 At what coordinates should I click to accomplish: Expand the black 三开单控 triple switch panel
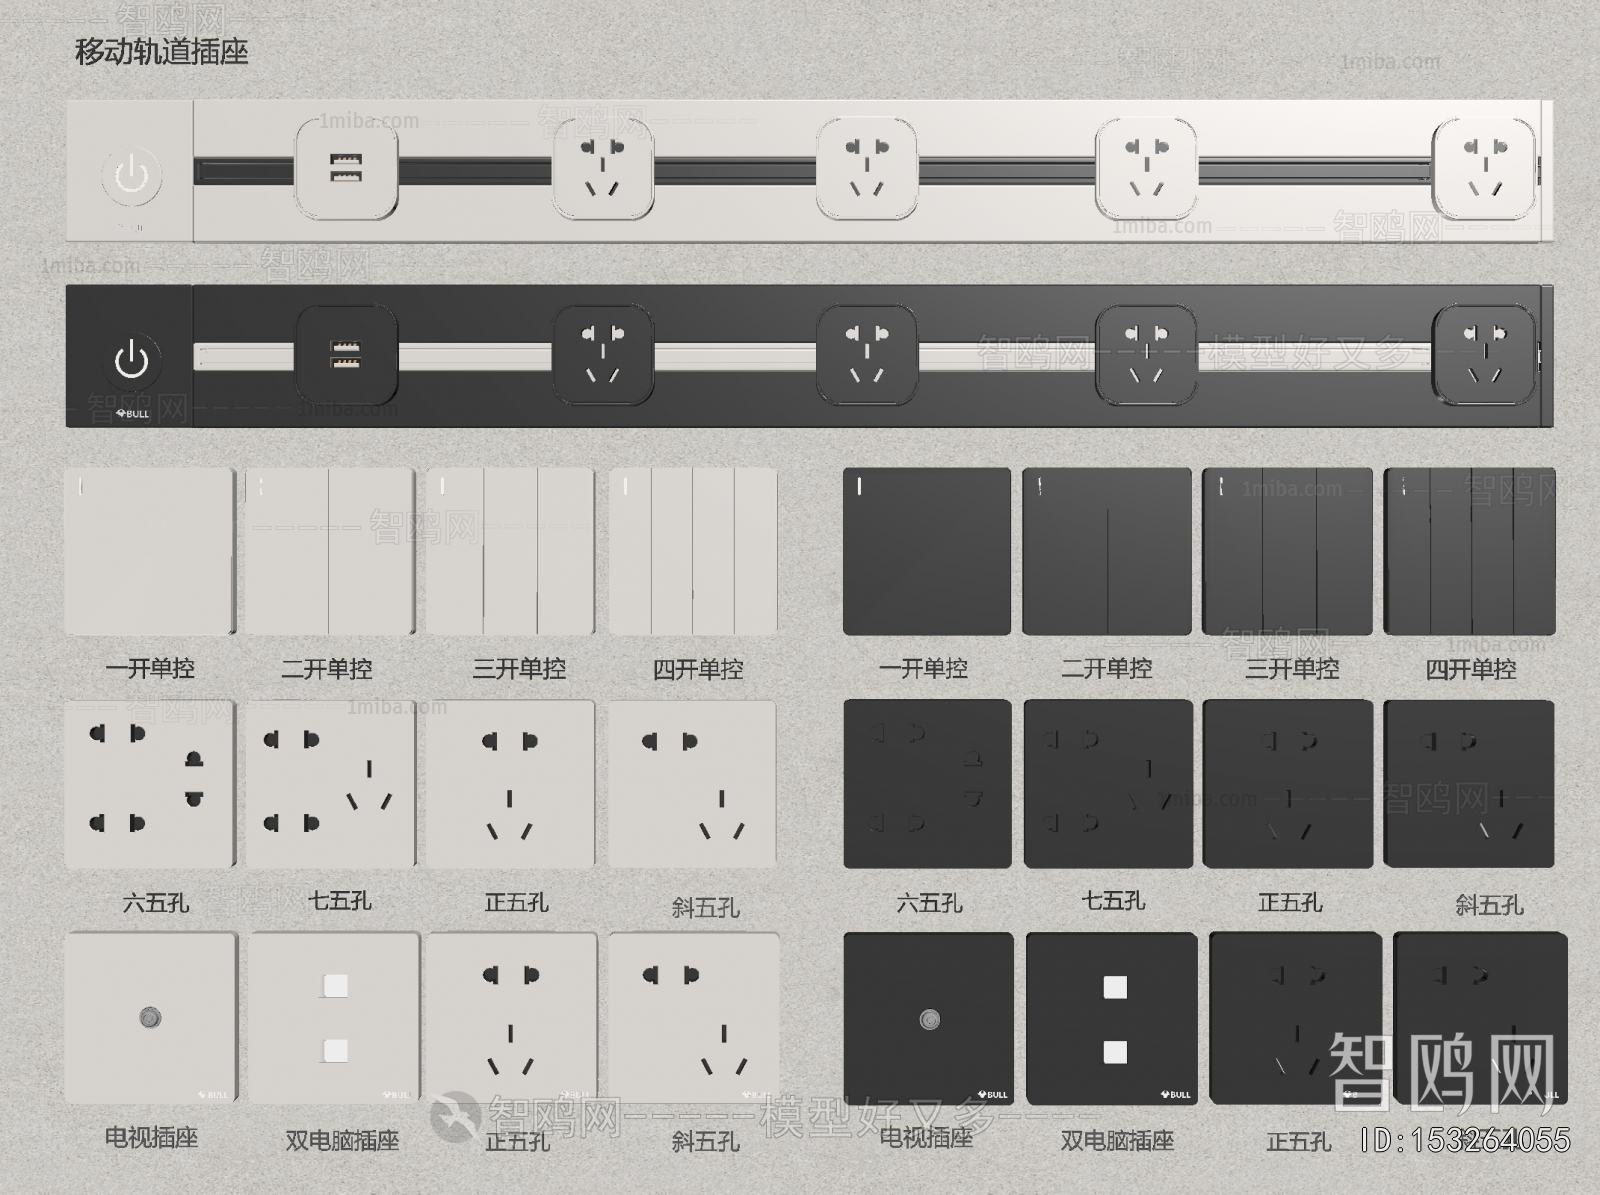[1288, 550]
